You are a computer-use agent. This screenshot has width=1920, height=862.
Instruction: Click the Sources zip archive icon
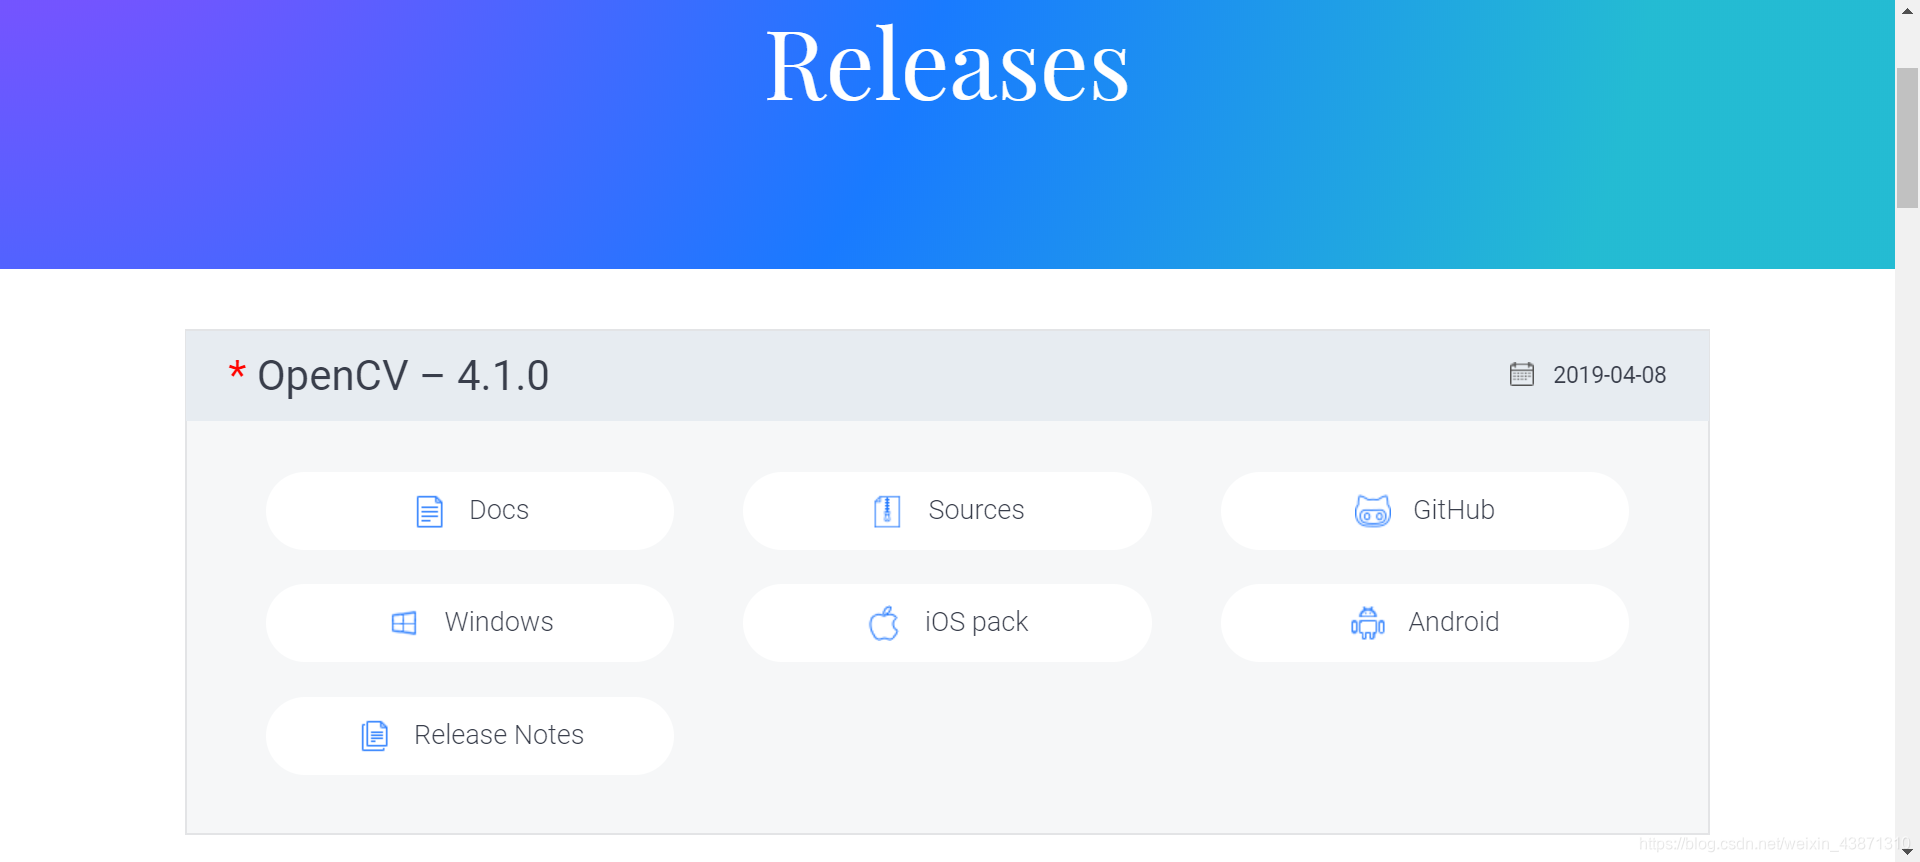click(887, 511)
